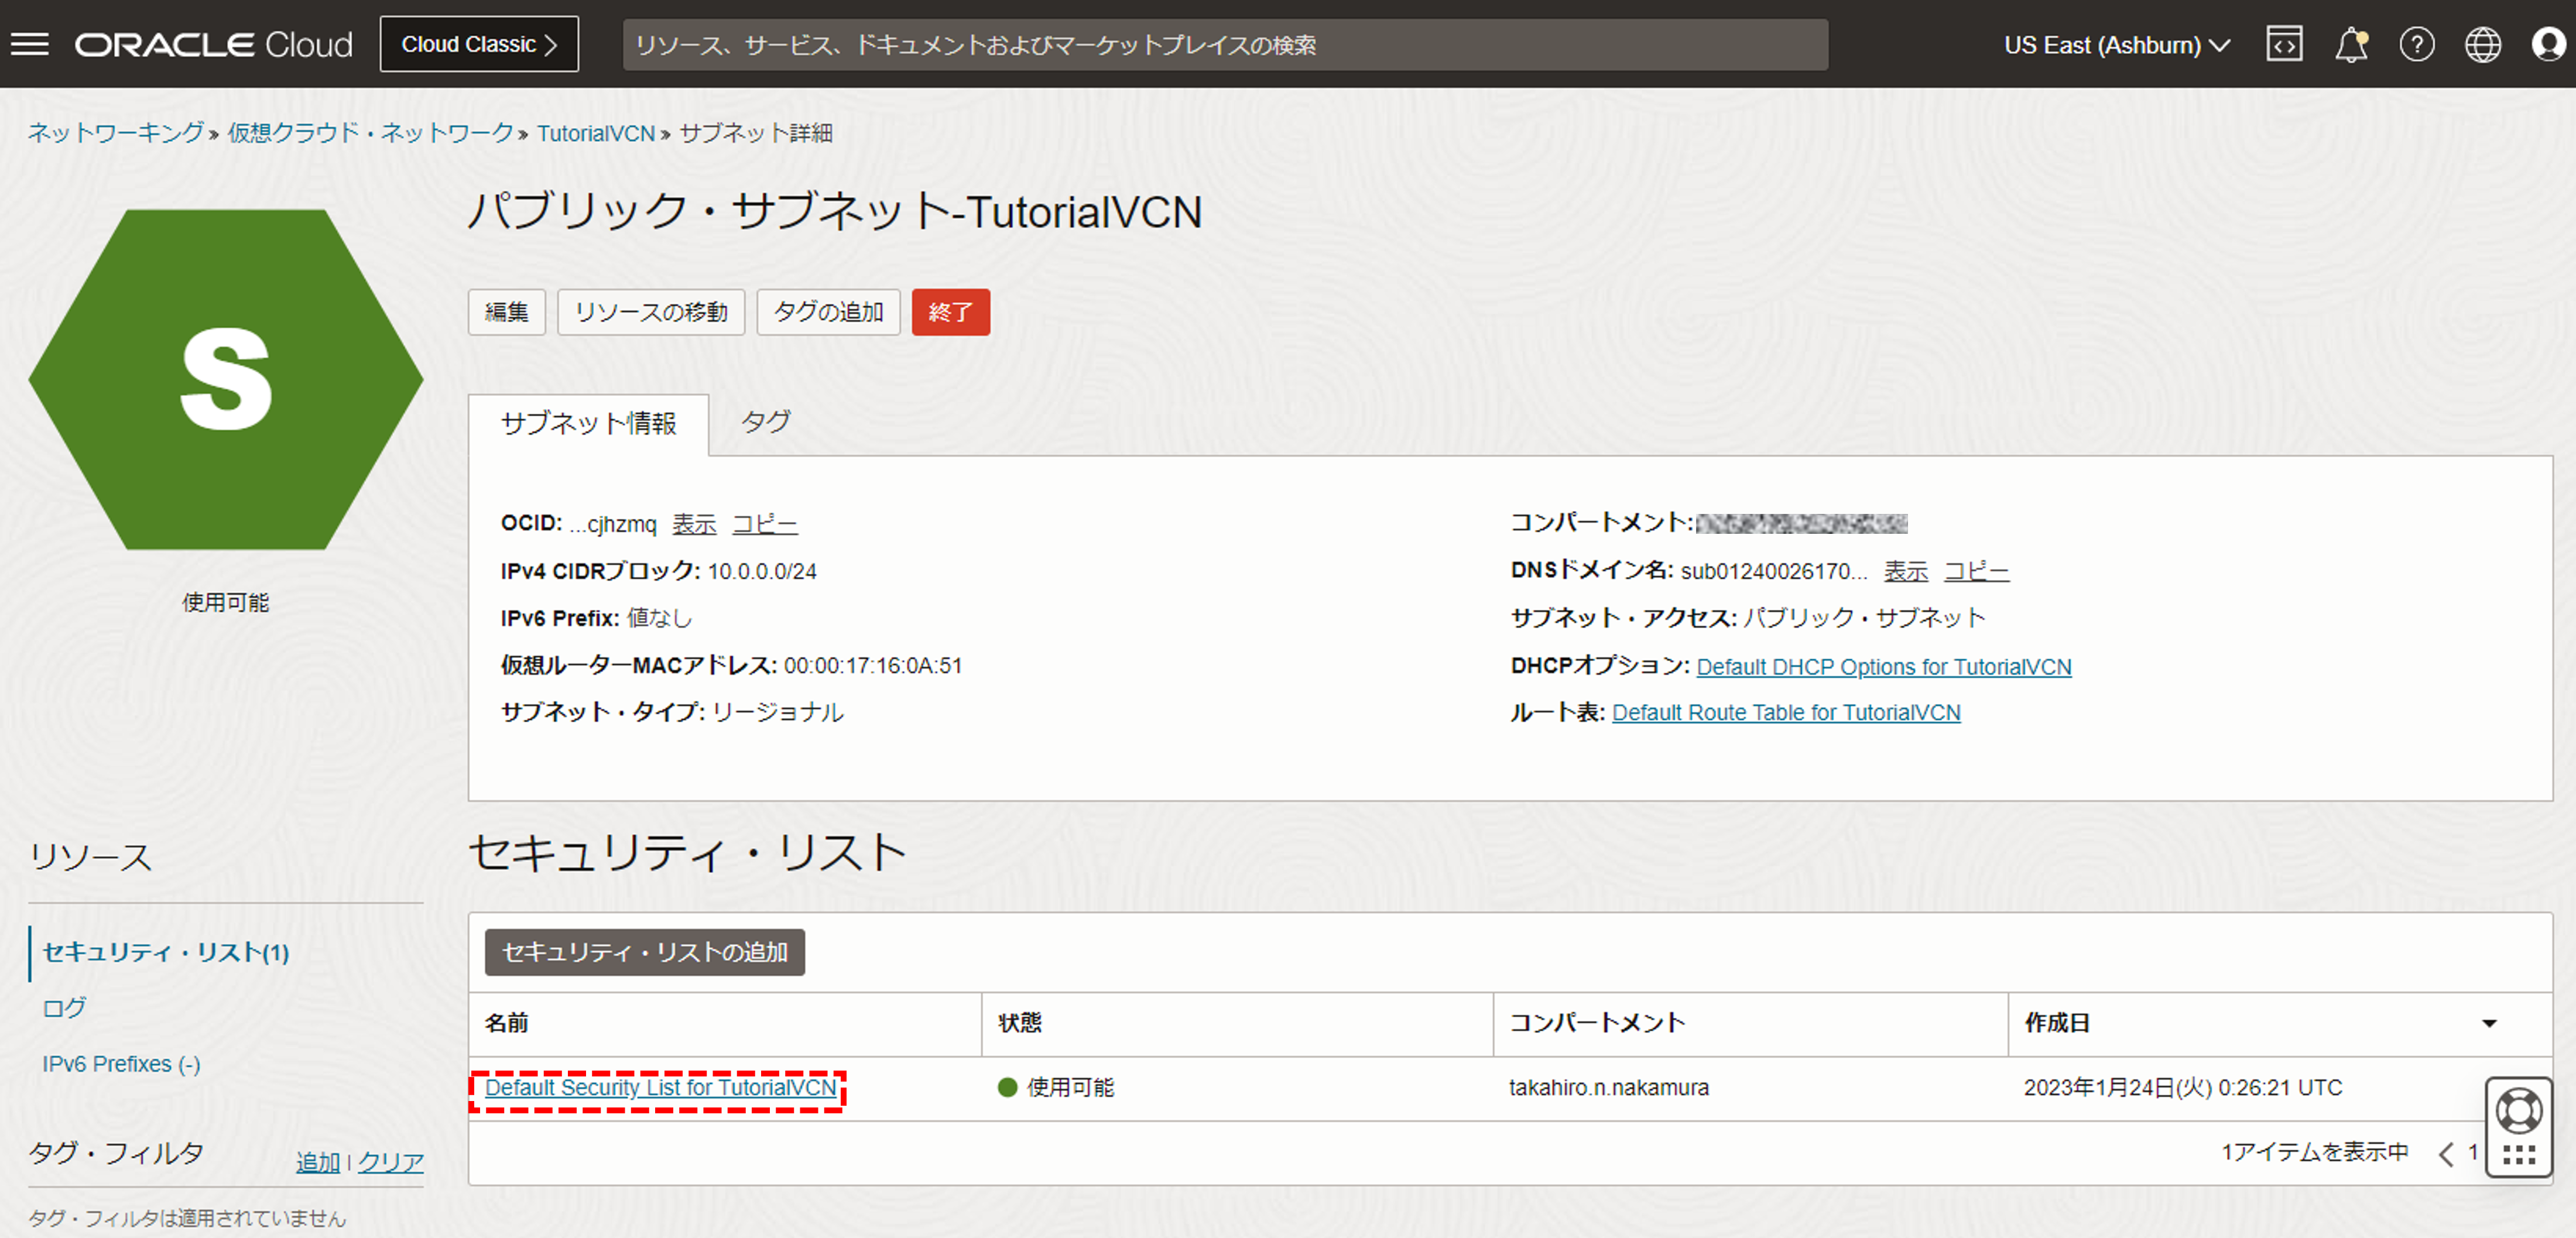Select ログ in Resources sidebar
This screenshot has width=2576, height=1238.
(x=64, y=1008)
